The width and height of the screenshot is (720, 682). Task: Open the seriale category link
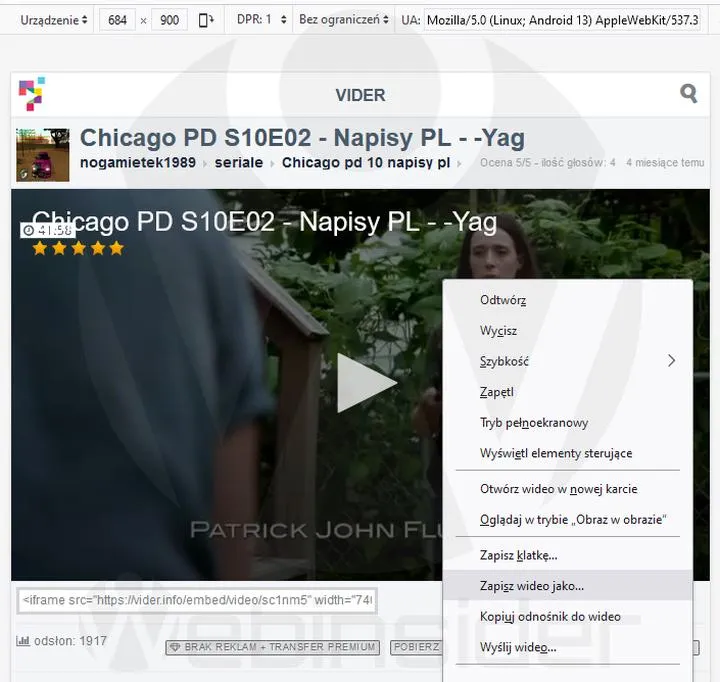pyautogui.click(x=239, y=163)
